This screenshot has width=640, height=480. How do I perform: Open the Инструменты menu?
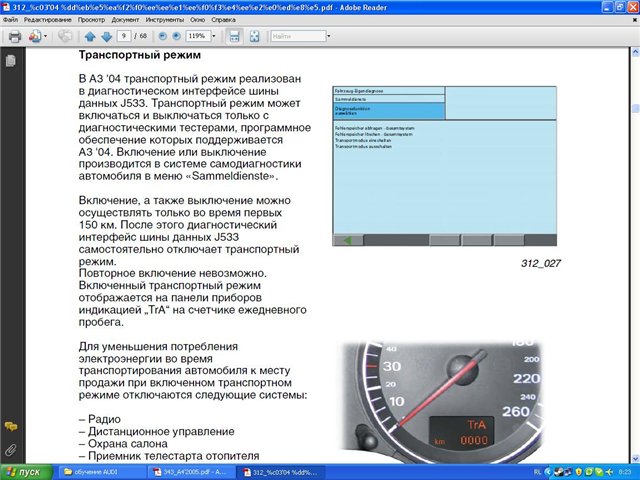pos(165,20)
